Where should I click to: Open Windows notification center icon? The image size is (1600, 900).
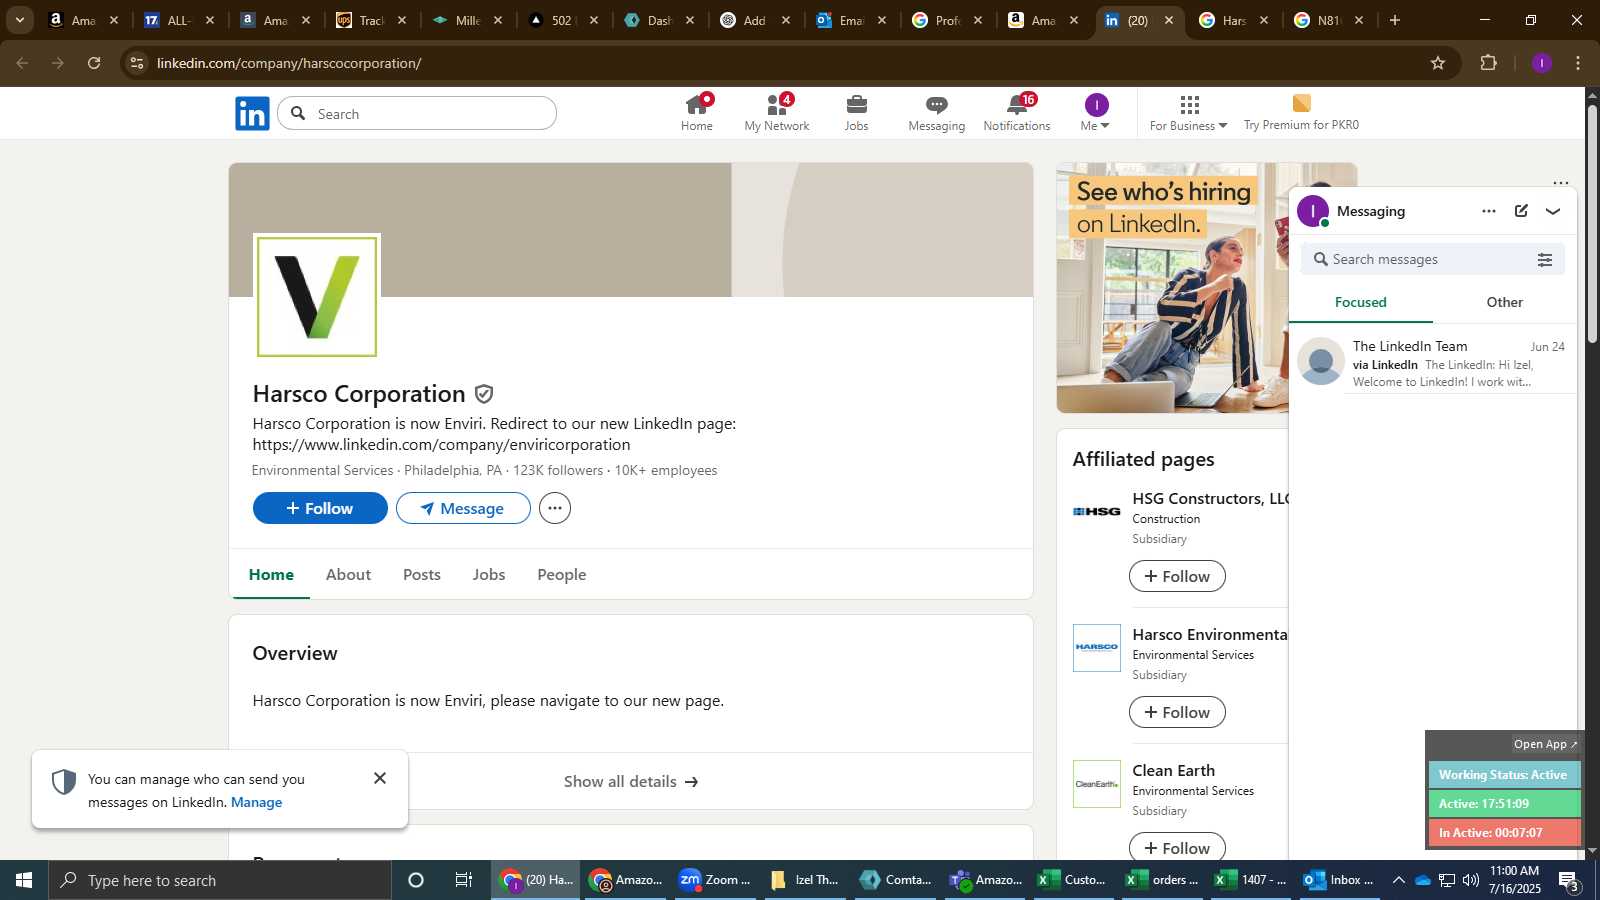click(x=1569, y=880)
